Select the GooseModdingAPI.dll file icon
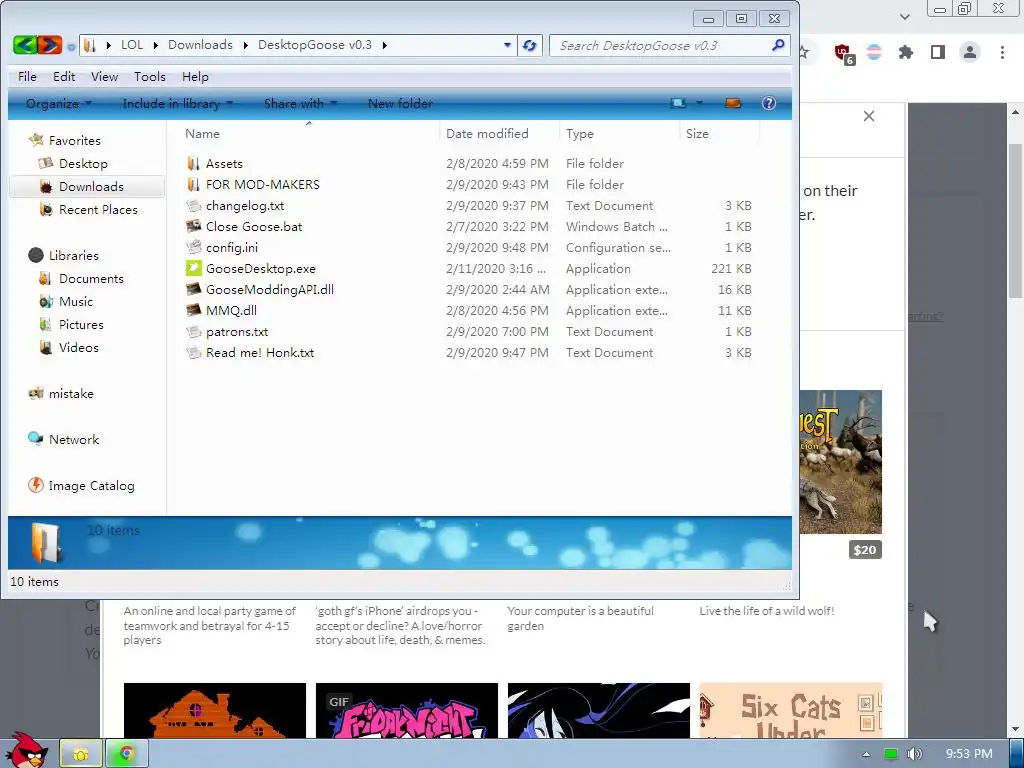The width and height of the screenshot is (1024, 768). click(x=193, y=289)
